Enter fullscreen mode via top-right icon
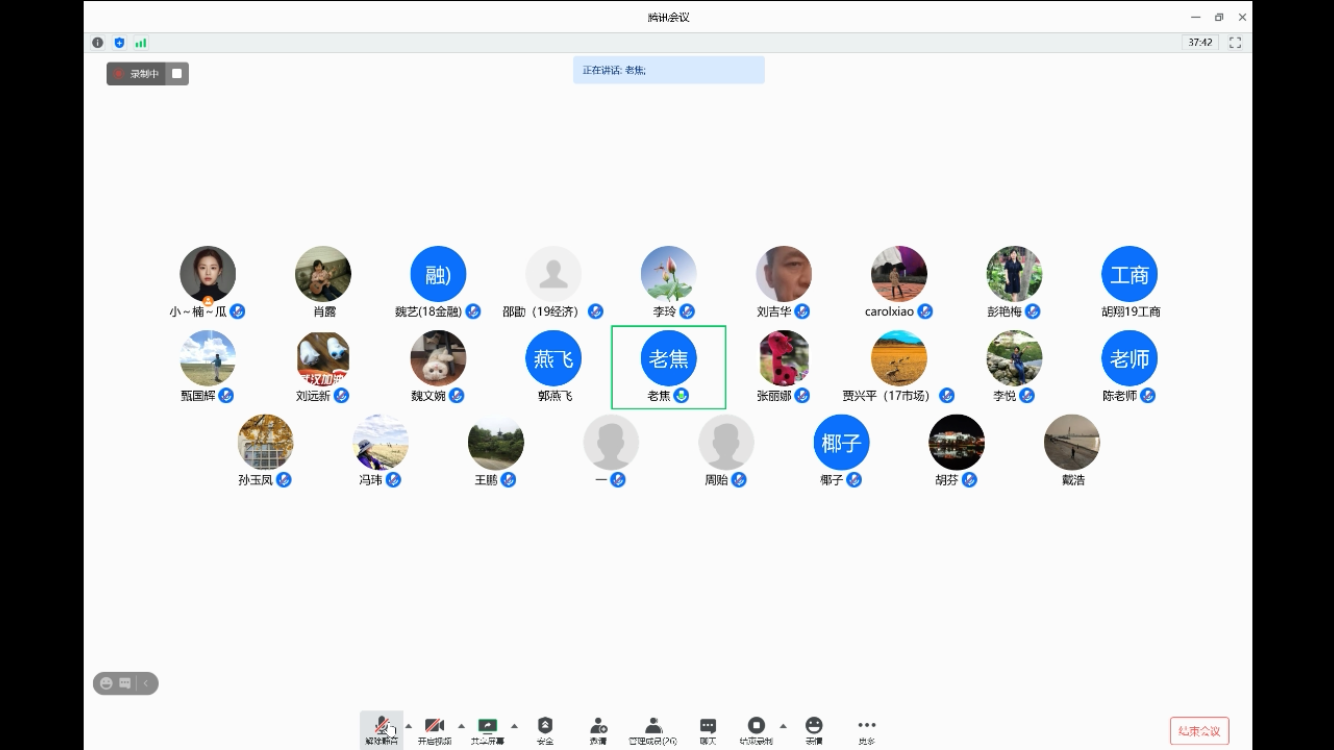Screen dimensions: 1334x750 click(x=1235, y=43)
